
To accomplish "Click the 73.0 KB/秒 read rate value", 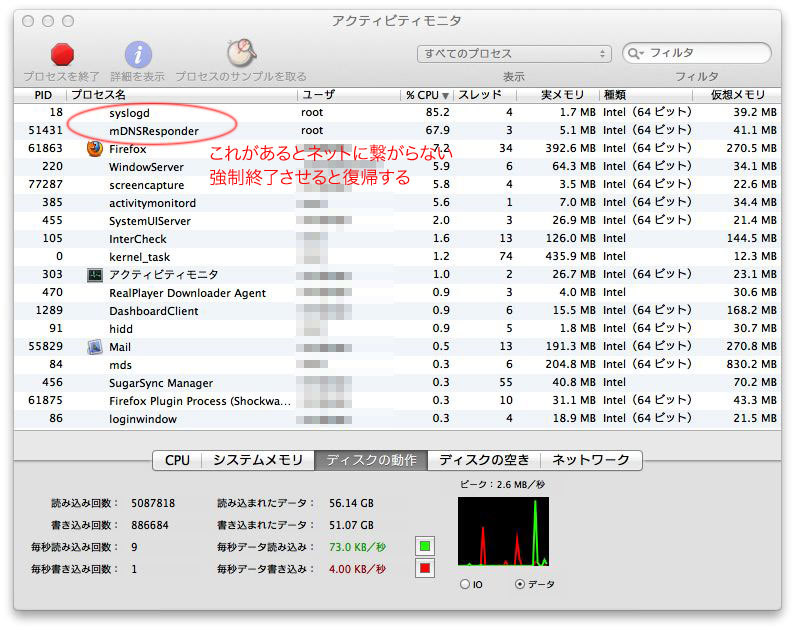I will (x=357, y=547).
